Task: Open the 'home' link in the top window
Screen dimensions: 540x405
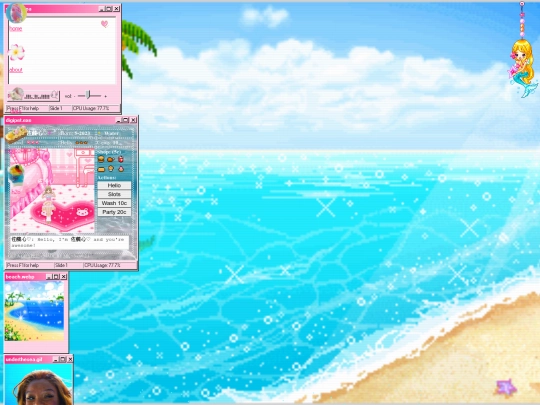Action: pos(15,29)
